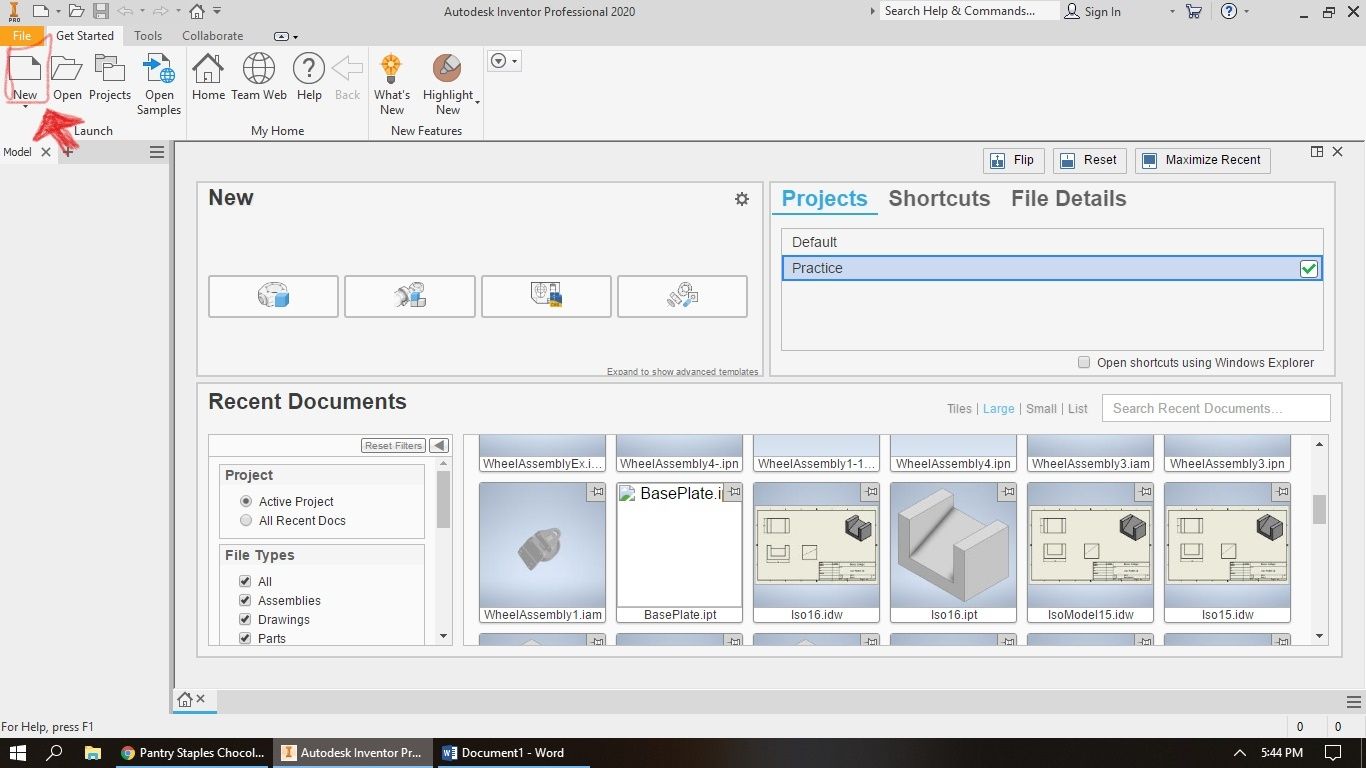Open the Tools ribbon tab

[147, 35]
